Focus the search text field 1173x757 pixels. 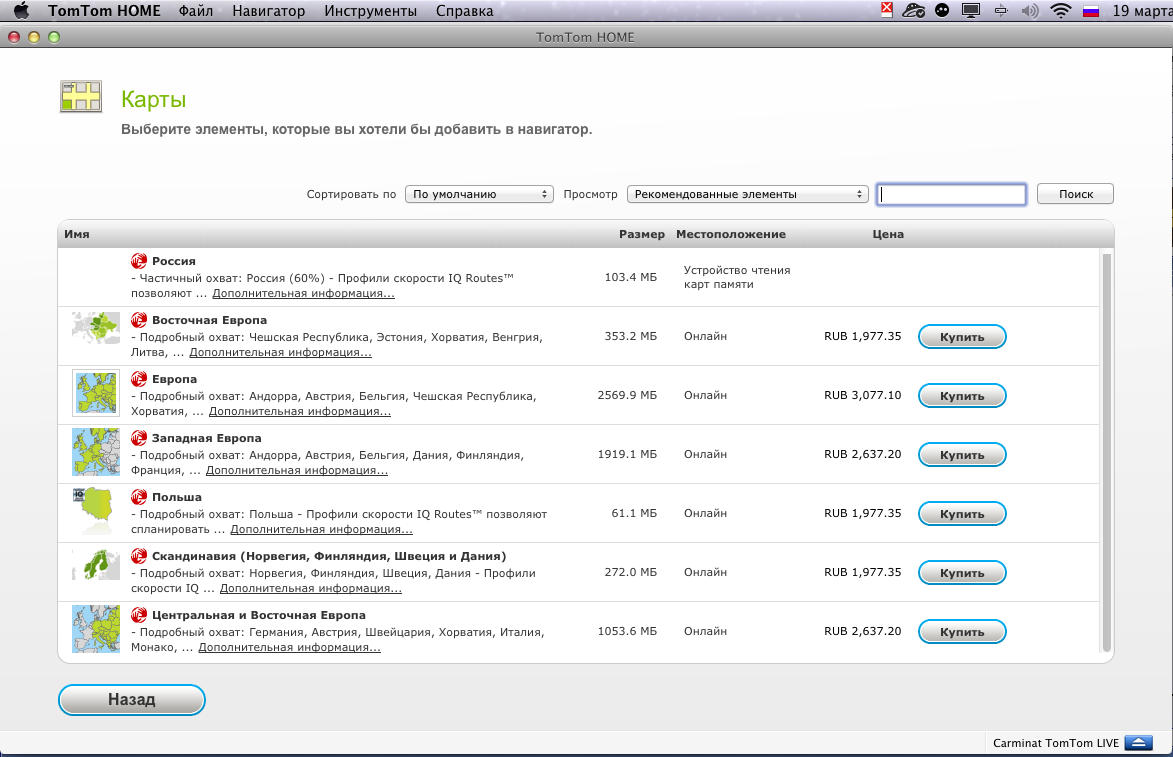pyautogui.click(x=951, y=195)
